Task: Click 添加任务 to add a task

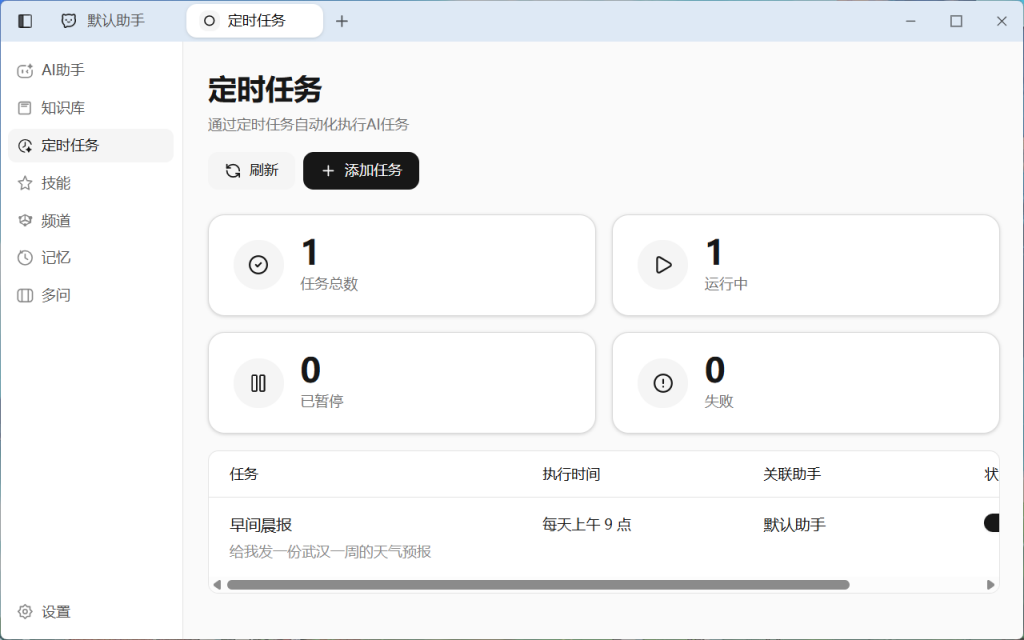Action: tap(360, 170)
